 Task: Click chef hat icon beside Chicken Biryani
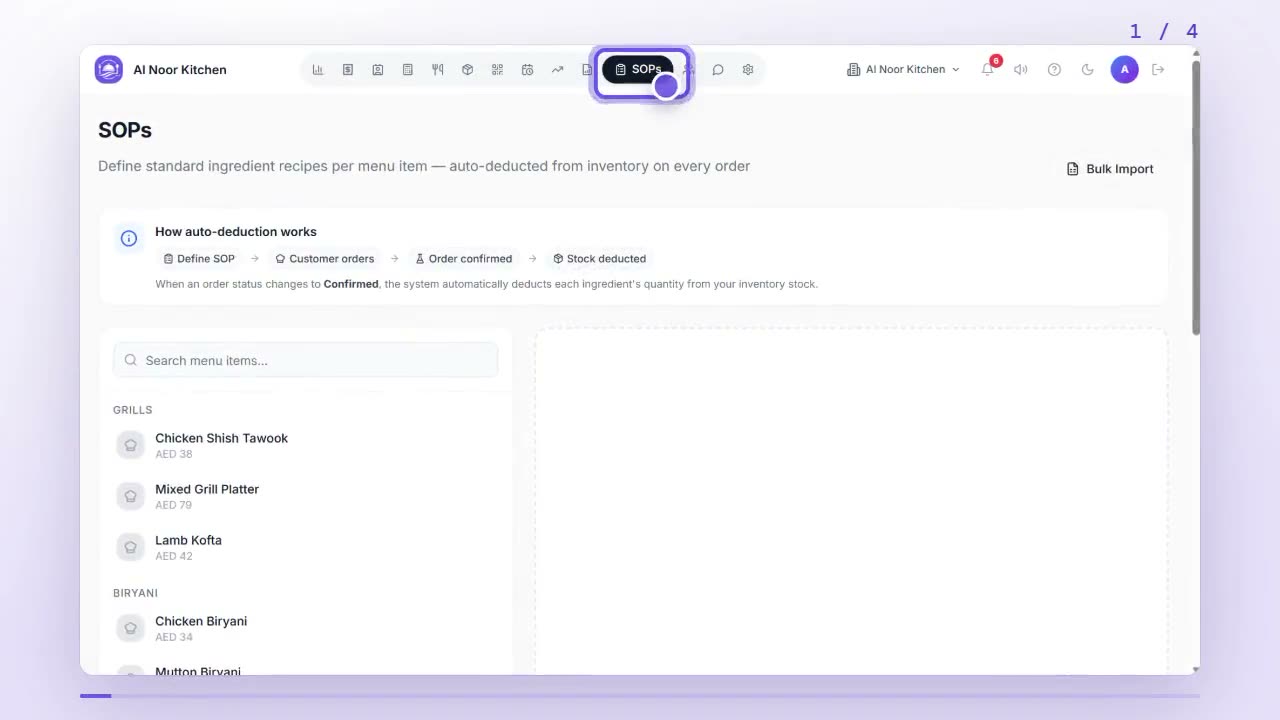click(x=131, y=628)
